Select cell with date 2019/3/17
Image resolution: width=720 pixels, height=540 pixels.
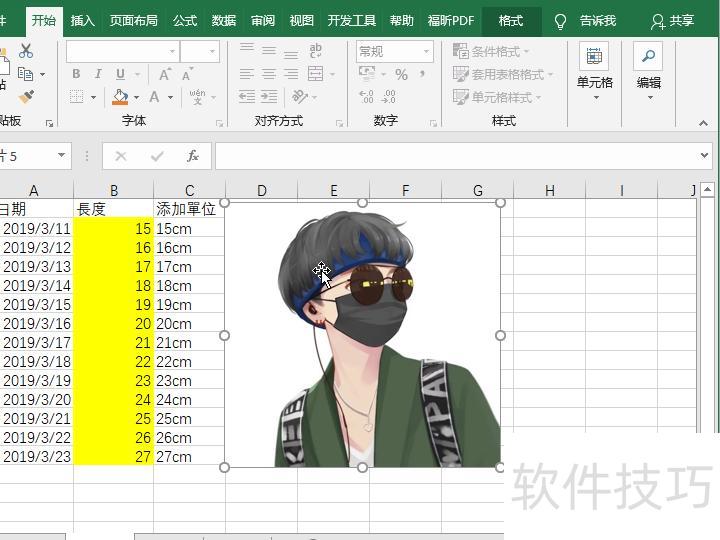[x=37, y=343]
